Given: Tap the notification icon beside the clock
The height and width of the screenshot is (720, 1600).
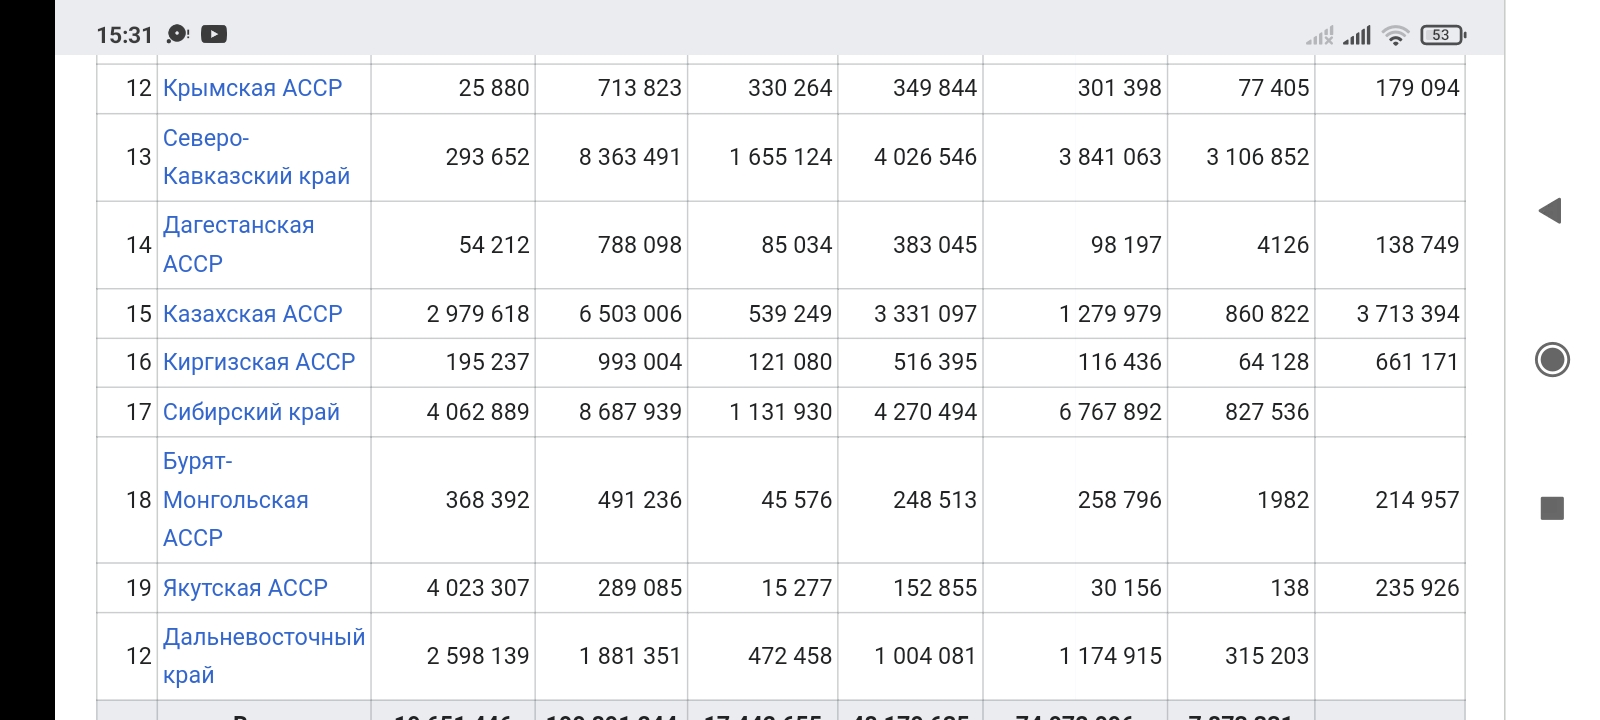Looking at the screenshot, I should coord(178,34).
